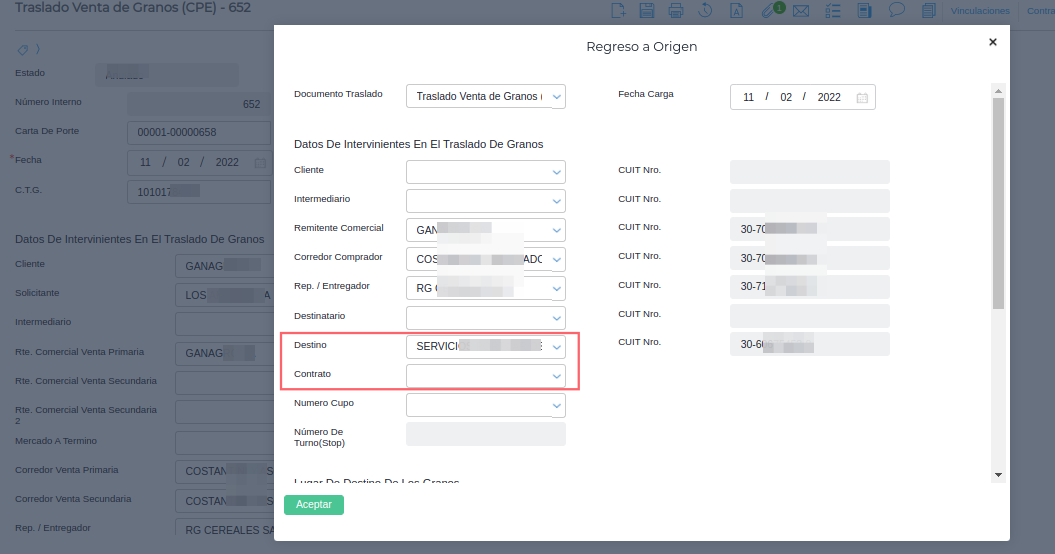Click the envelope mail icon

tap(800, 11)
